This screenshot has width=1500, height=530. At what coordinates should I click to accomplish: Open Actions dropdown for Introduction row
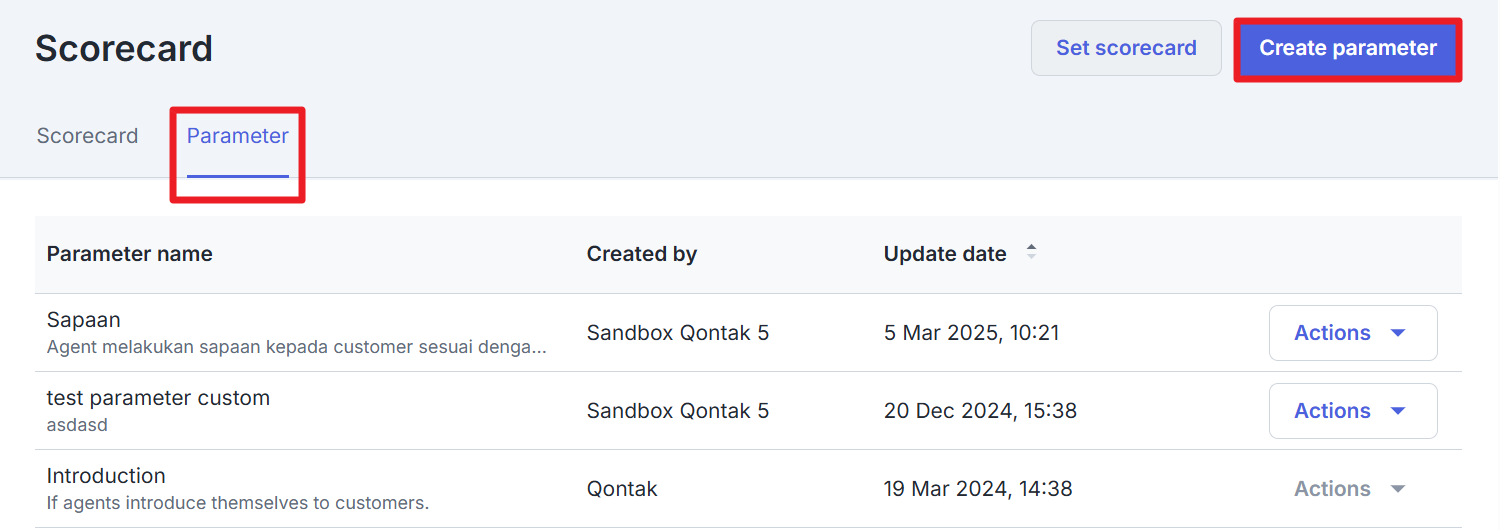pos(1353,489)
